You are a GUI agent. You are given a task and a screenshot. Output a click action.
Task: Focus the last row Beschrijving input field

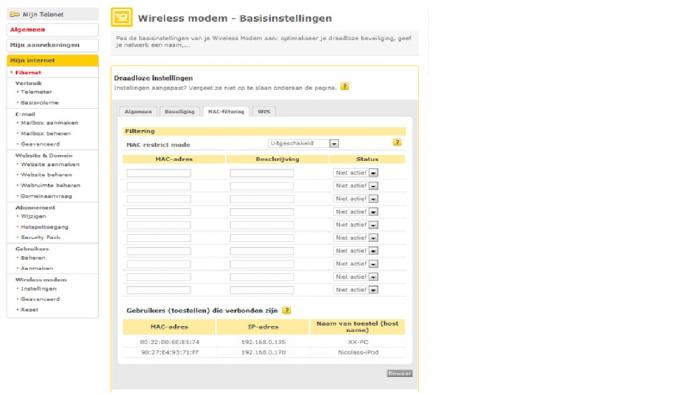262,290
